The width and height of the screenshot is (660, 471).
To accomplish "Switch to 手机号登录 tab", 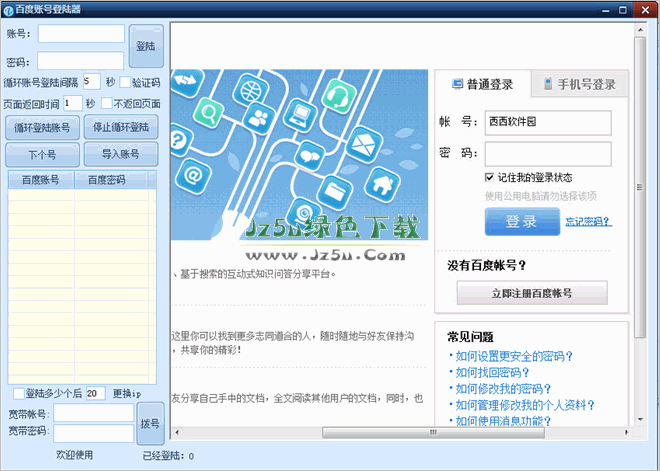I will tap(580, 84).
